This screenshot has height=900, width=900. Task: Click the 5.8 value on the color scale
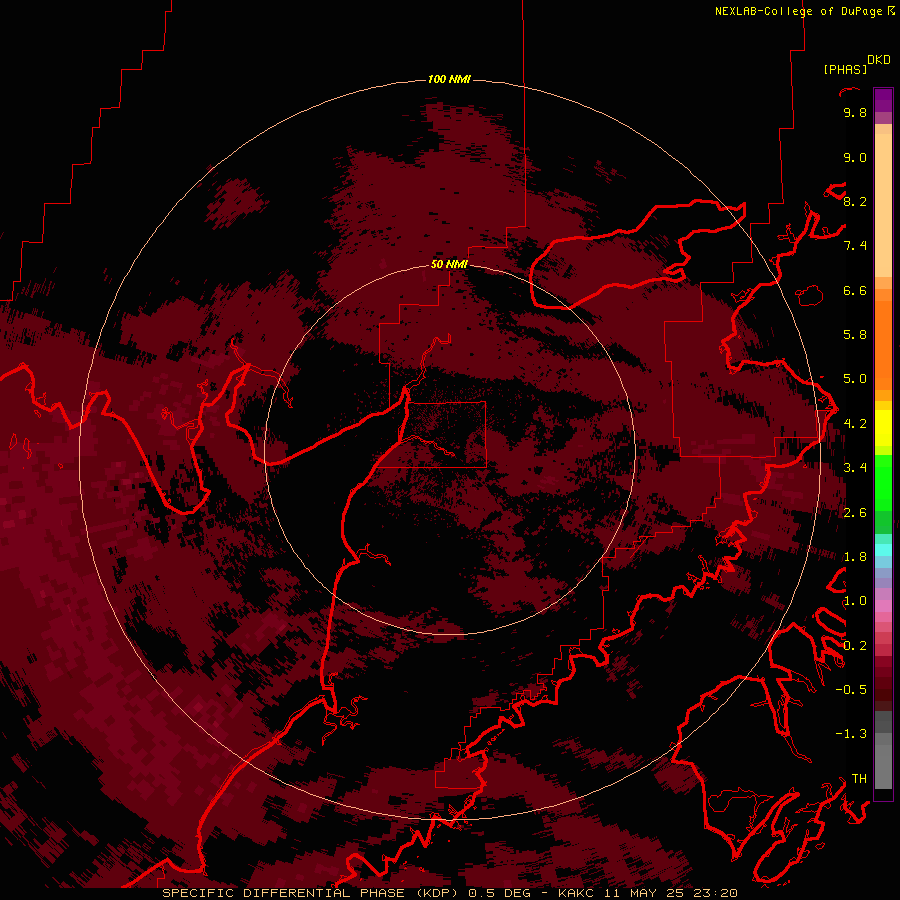click(x=855, y=335)
